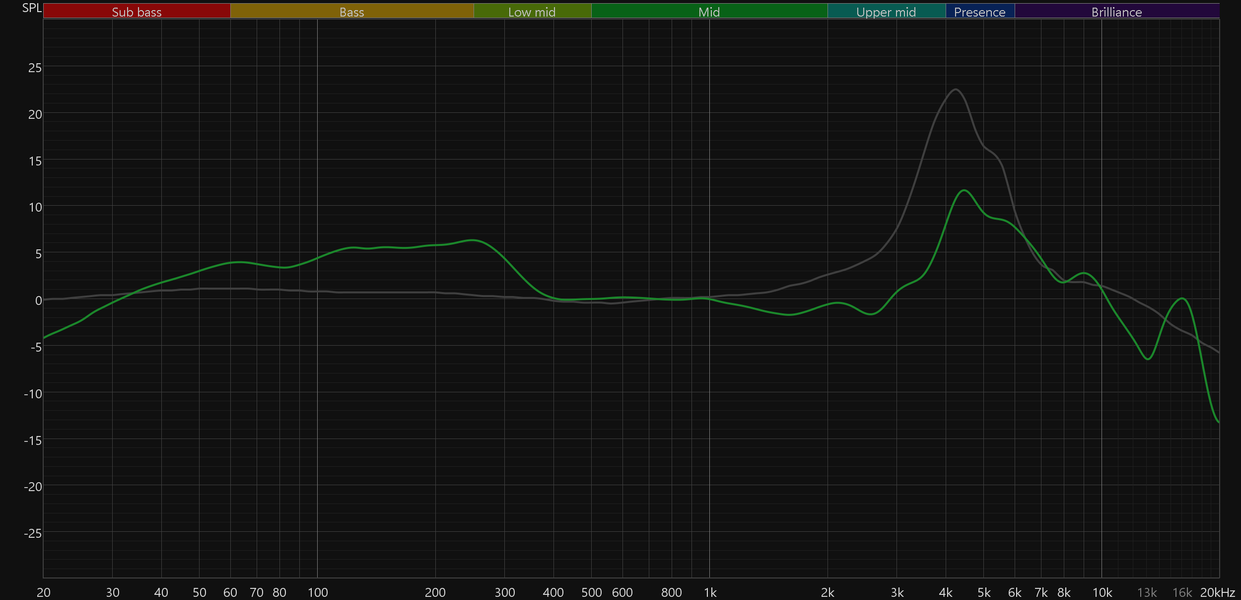Select the Bass frequency band

coord(352,12)
